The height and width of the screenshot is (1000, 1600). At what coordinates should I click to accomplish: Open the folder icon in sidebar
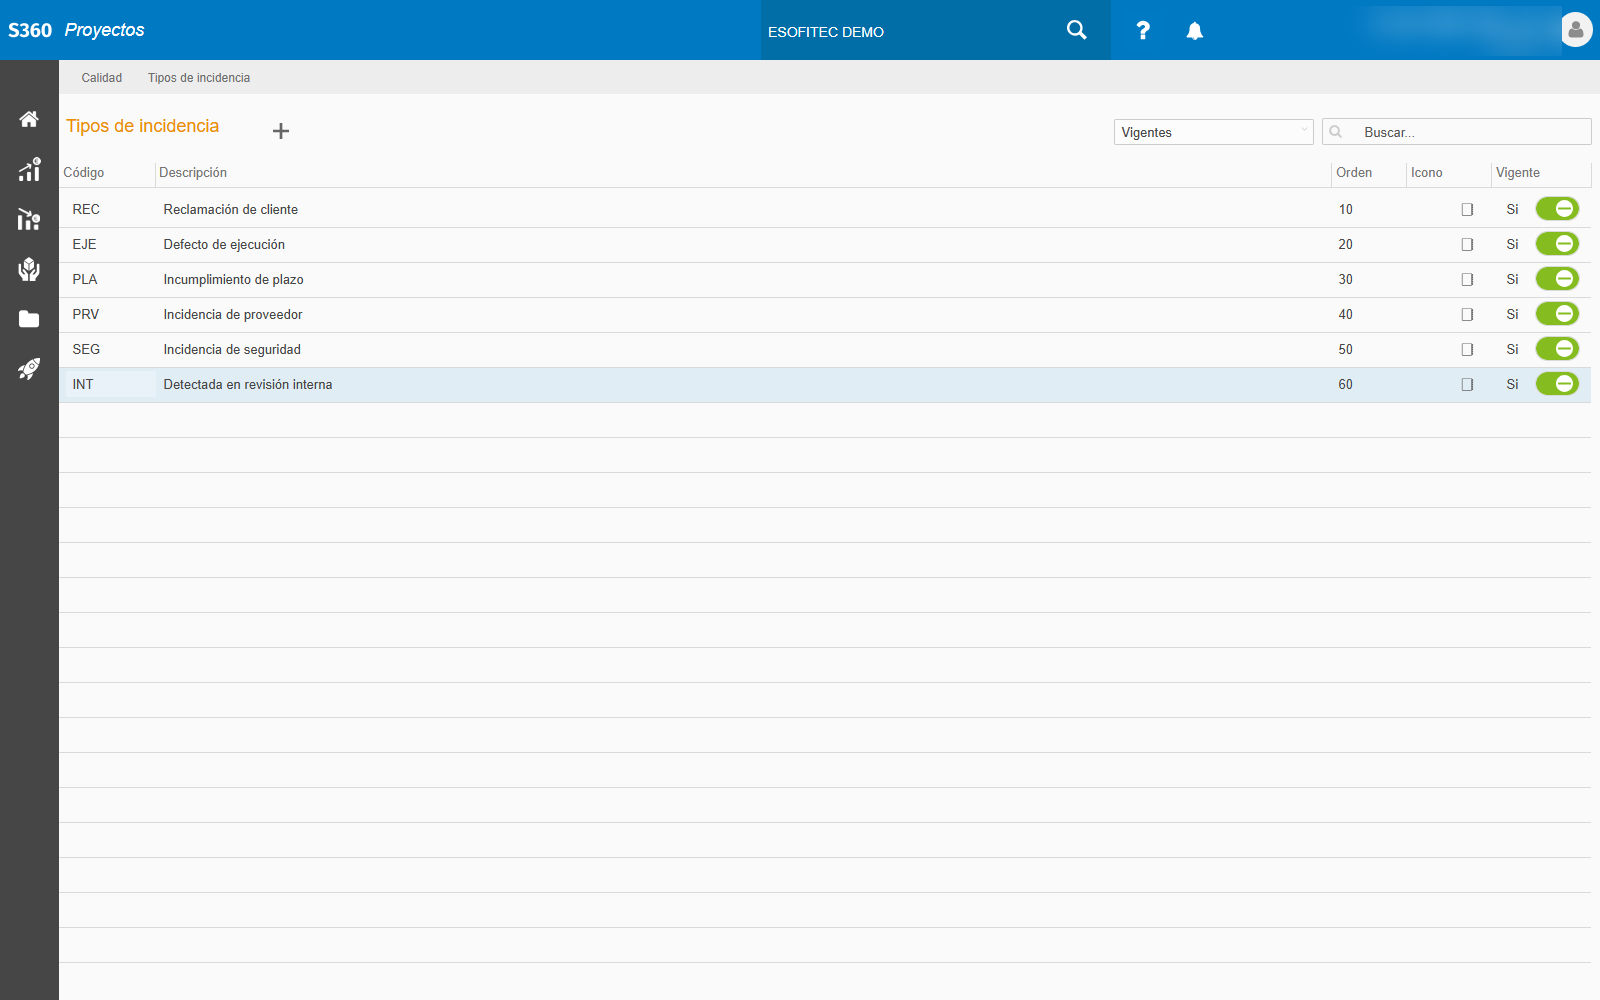[29, 319]
